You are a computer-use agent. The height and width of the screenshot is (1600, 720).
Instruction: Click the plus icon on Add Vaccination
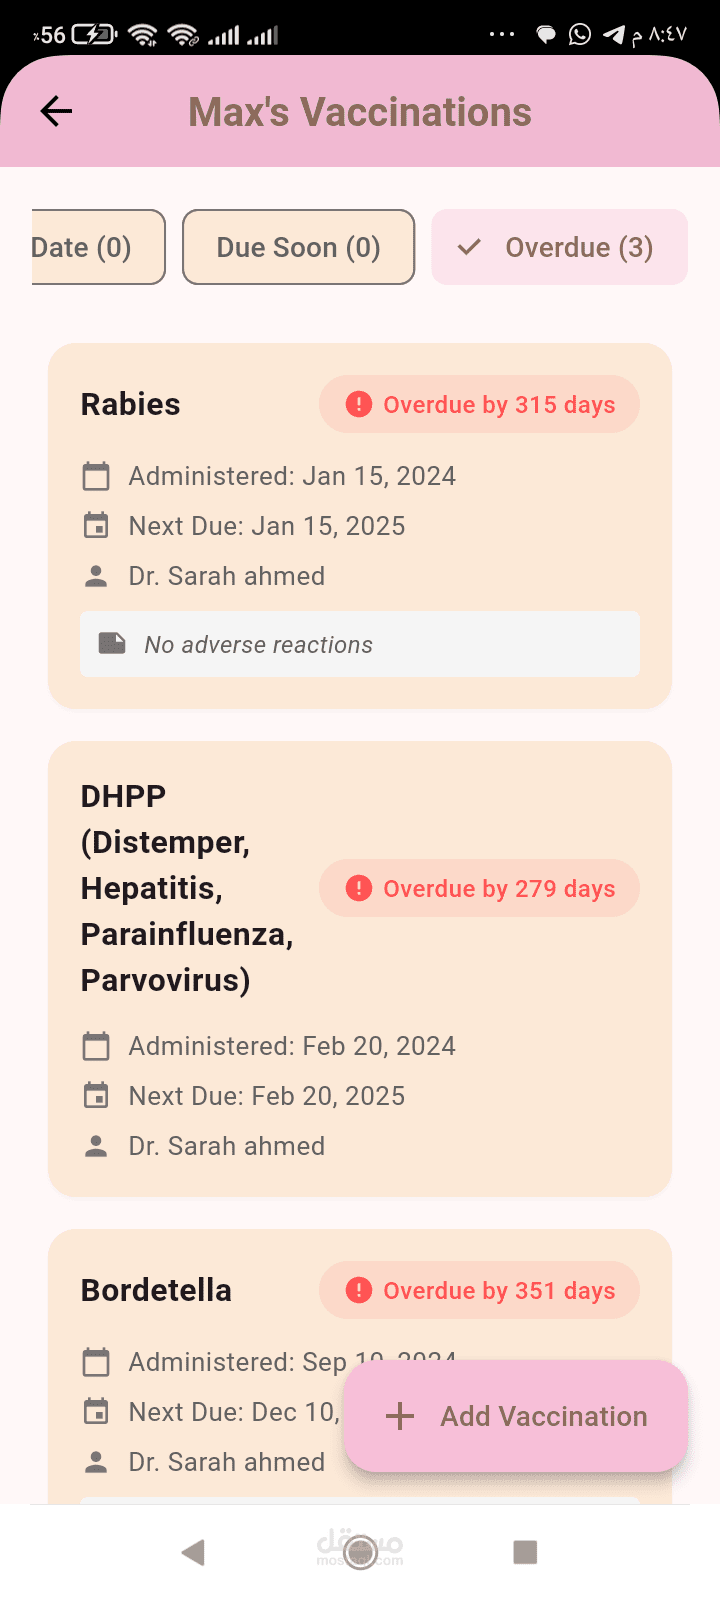400,1416
